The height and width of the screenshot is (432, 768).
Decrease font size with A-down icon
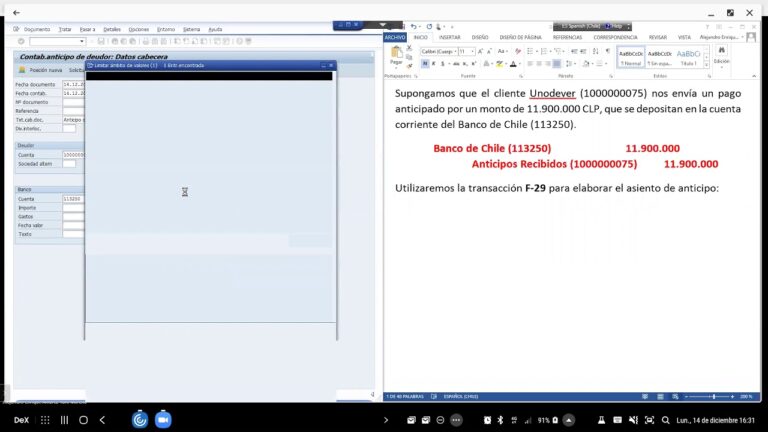489,51
